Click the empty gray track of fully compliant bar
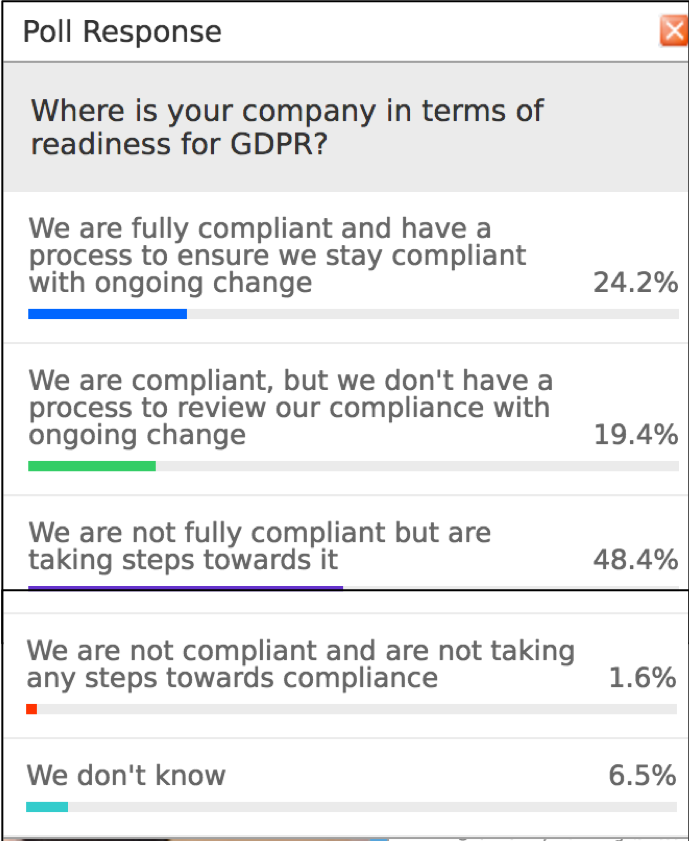Viewport: 689px width, 841px height. point(433,314)
